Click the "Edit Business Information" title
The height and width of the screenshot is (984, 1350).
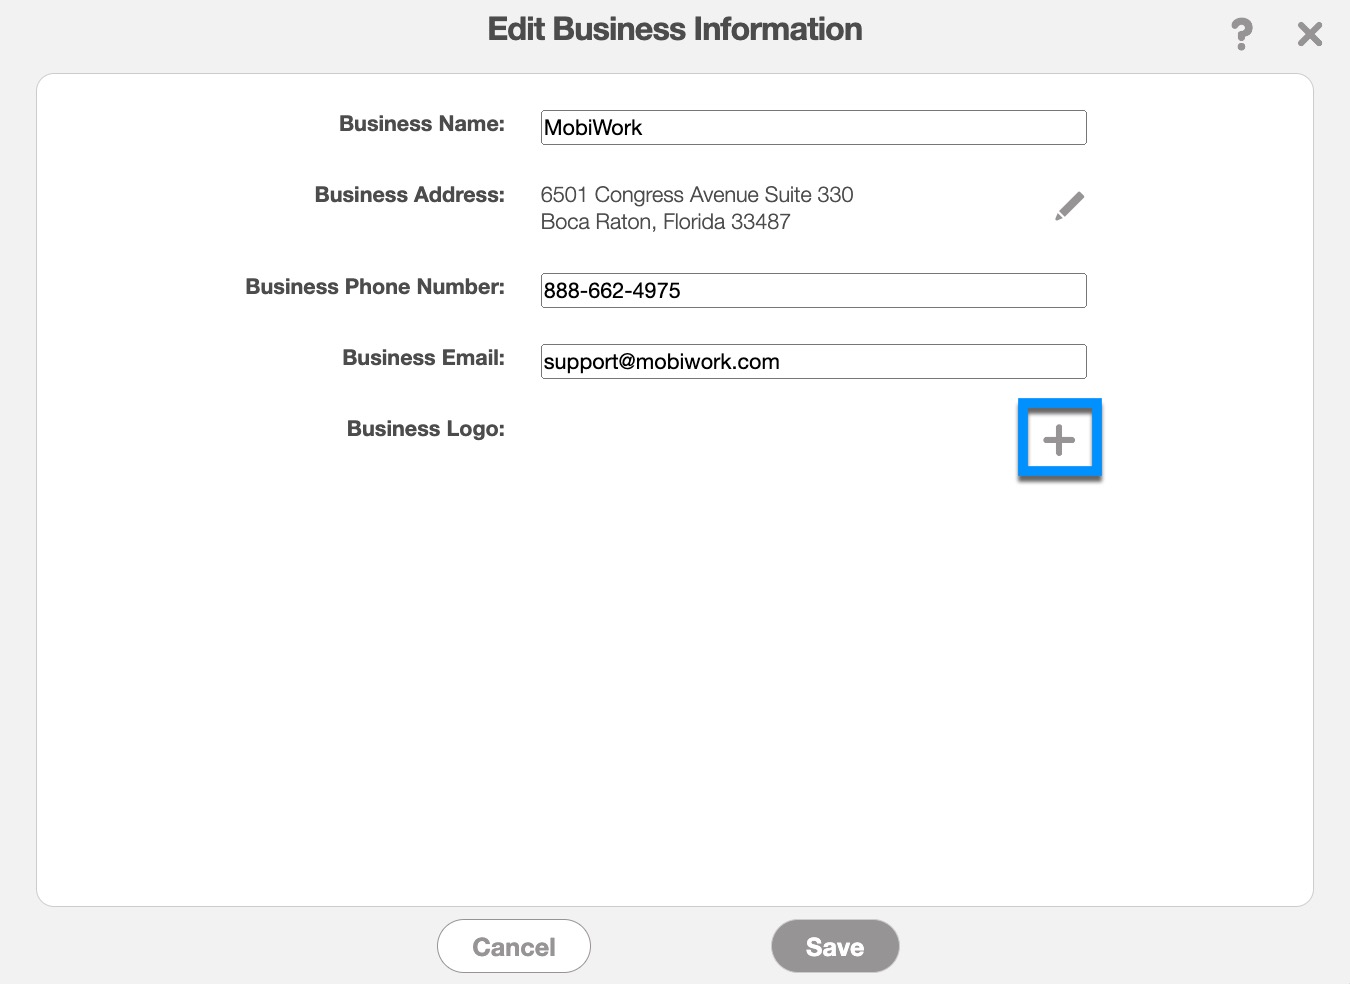[674, 29]
